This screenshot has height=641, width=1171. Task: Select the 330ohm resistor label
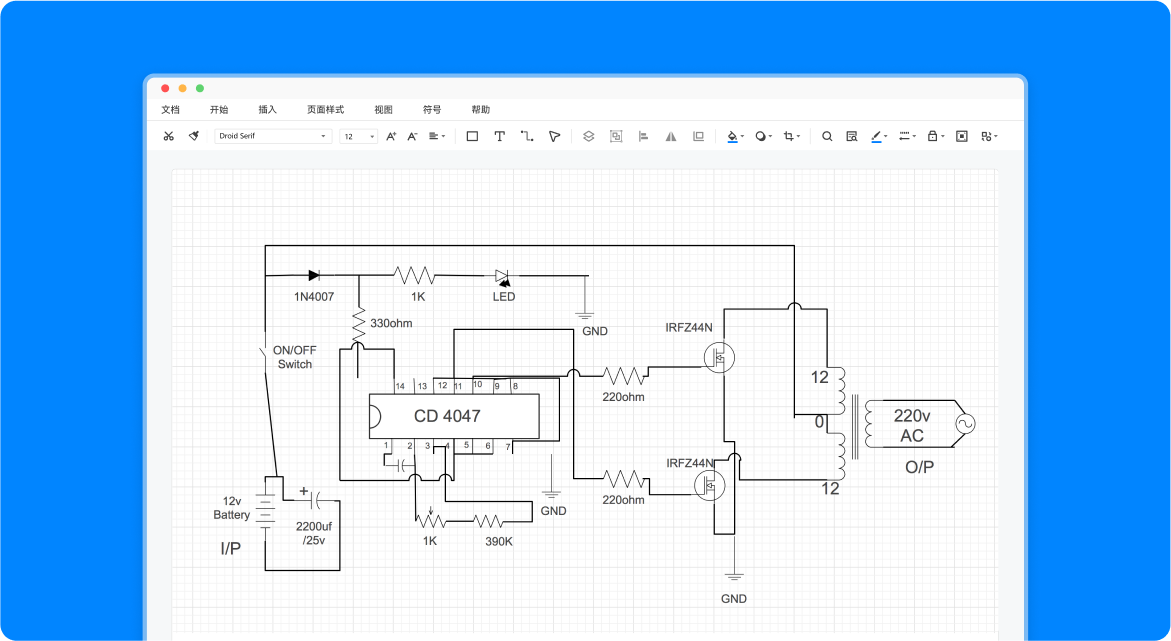[391, 323]
